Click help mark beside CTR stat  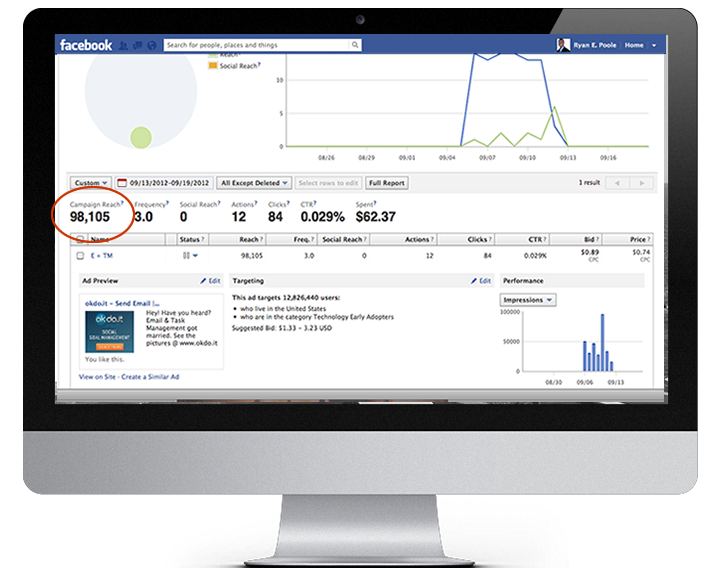(x=315, y=203)
